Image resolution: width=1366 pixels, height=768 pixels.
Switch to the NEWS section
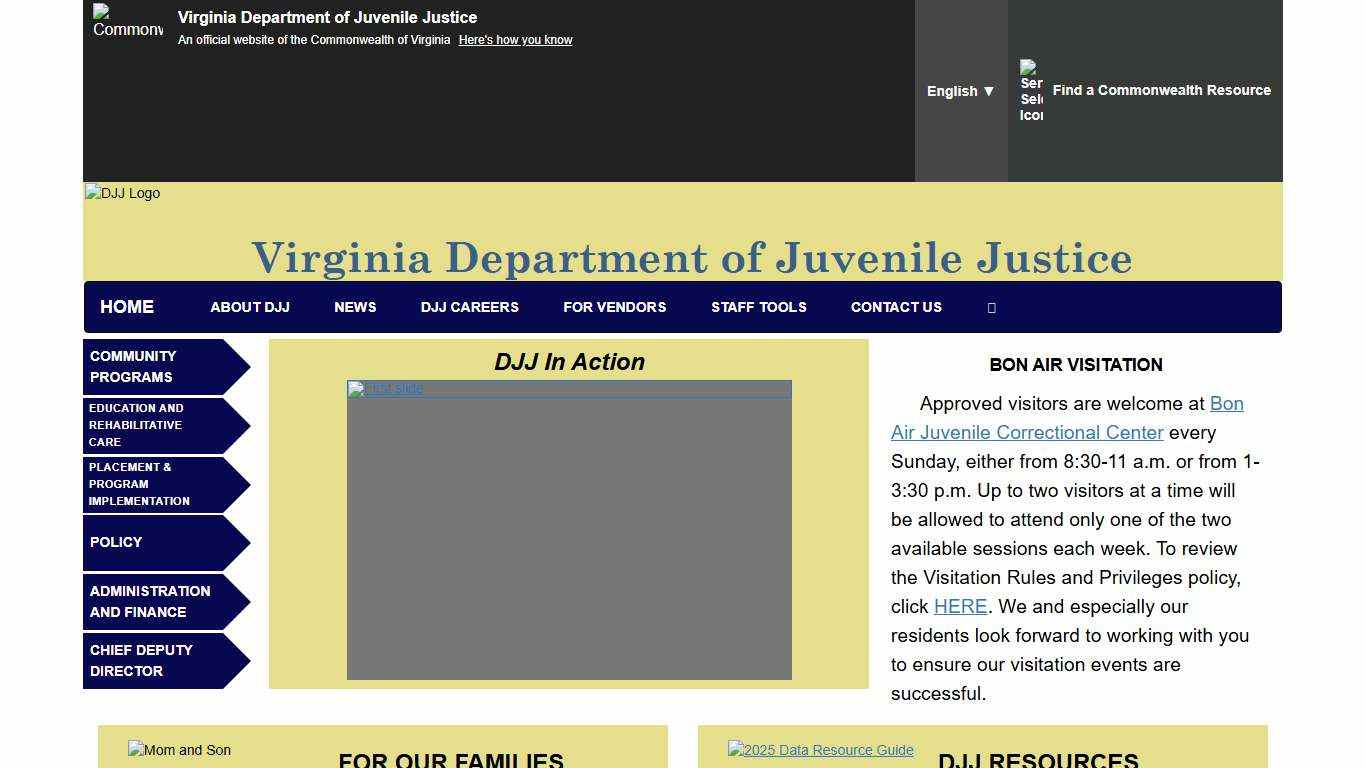pyautogui.click(x=355, y=307)
